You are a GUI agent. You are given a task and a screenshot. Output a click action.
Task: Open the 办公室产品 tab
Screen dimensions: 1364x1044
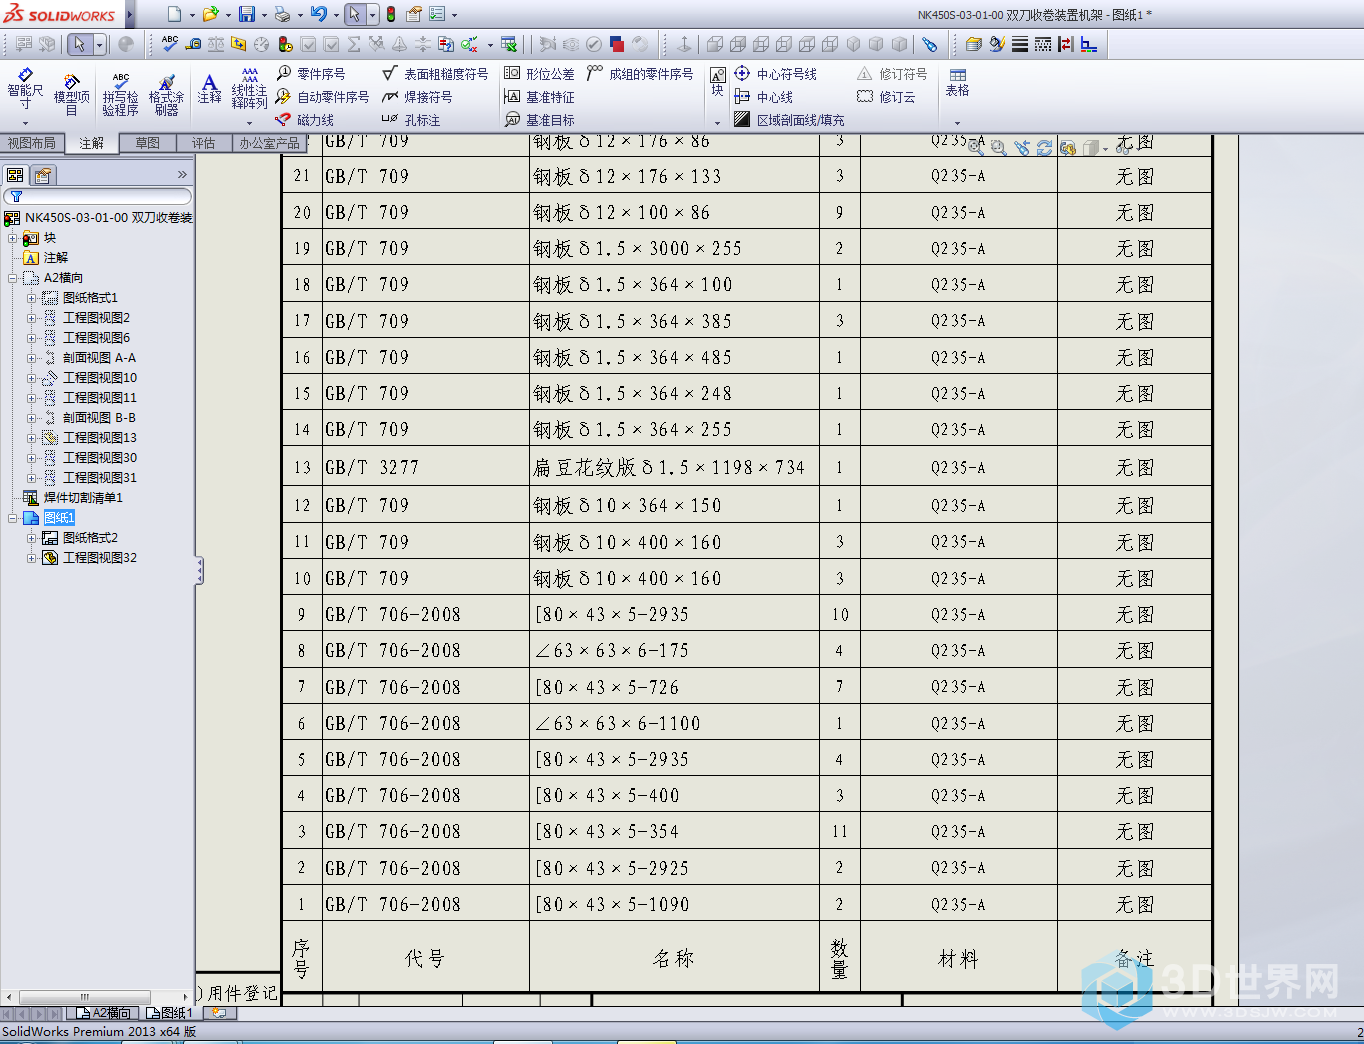[x=268, y=143]
